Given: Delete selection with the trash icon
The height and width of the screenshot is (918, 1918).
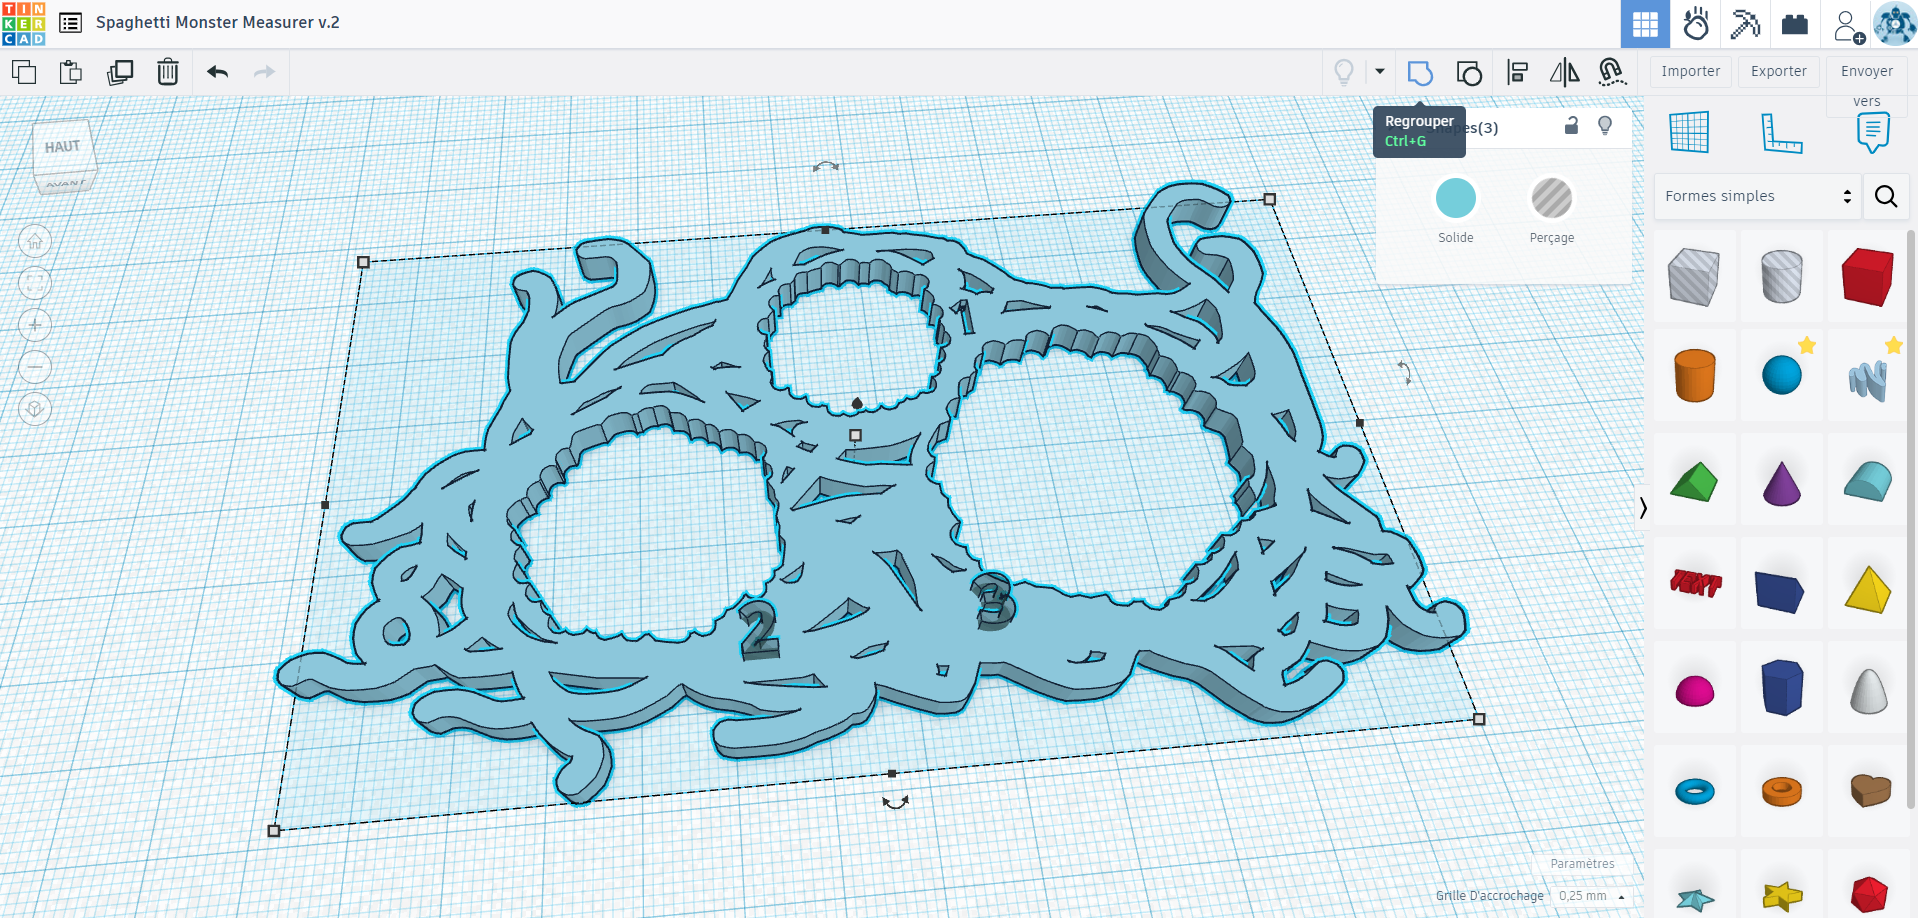Looking at the screenshot, I should pyautogui.click(x=168, y=72).
